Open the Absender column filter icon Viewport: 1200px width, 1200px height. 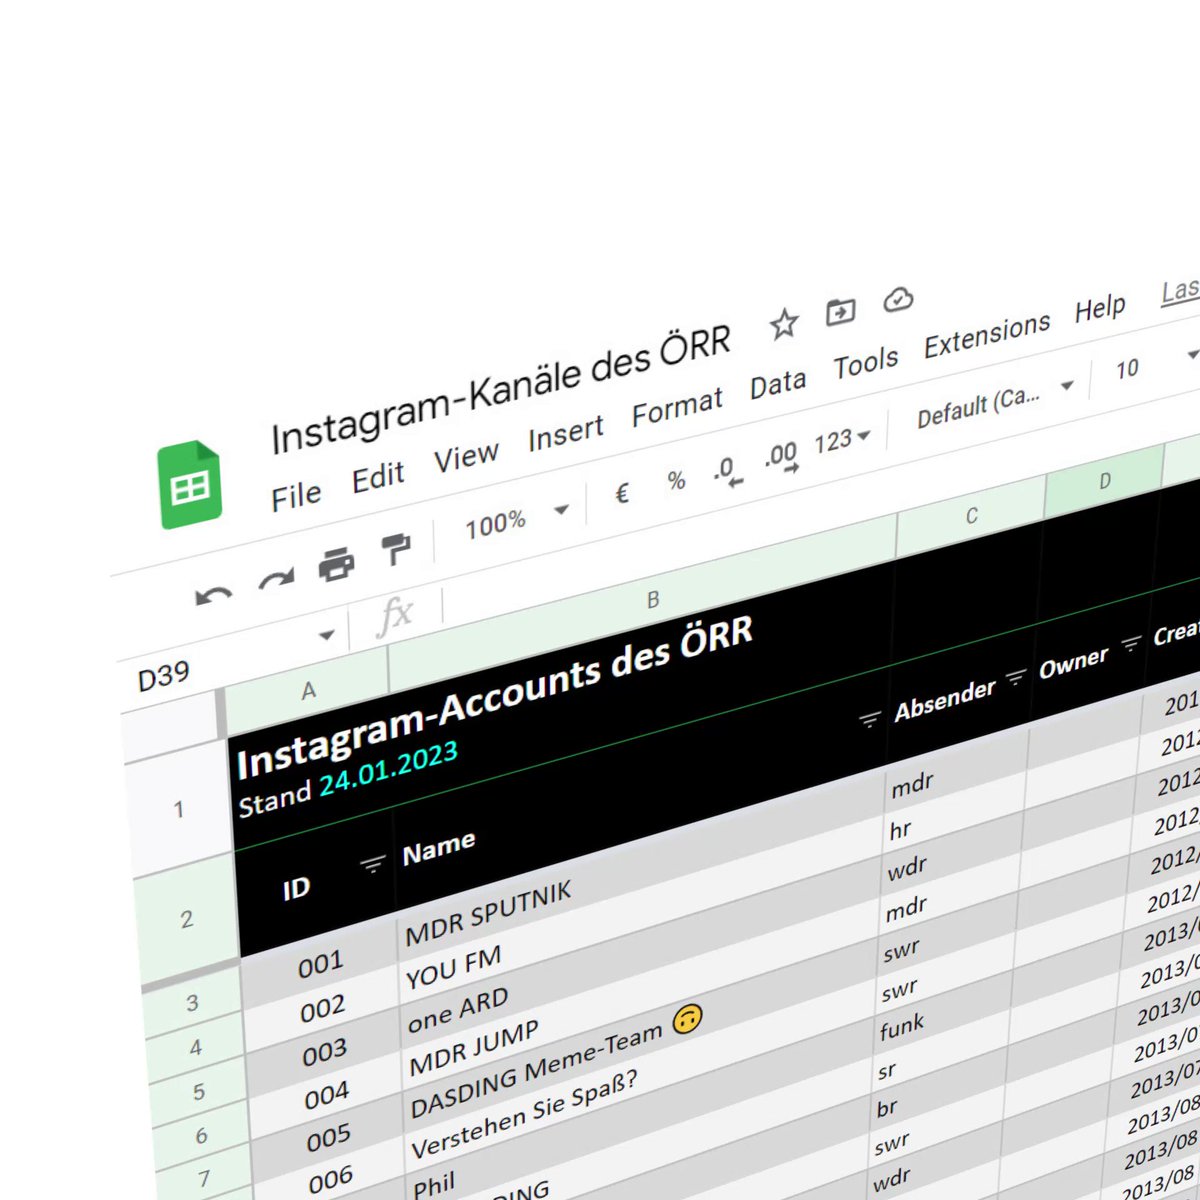pos(1016,677)
